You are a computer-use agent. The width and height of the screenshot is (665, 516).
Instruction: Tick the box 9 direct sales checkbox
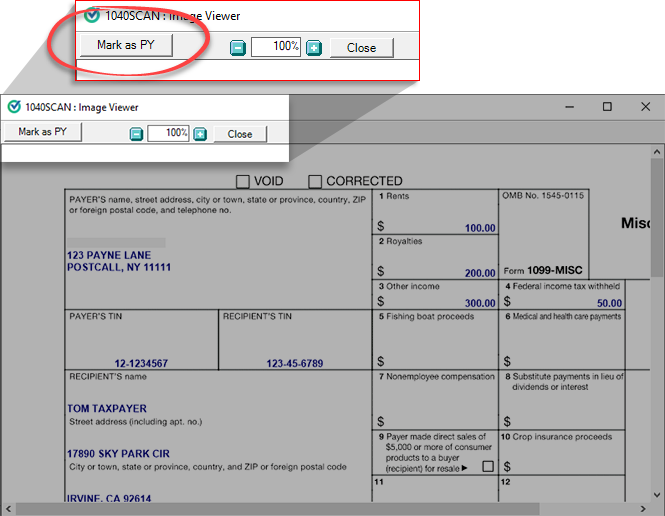488,466
